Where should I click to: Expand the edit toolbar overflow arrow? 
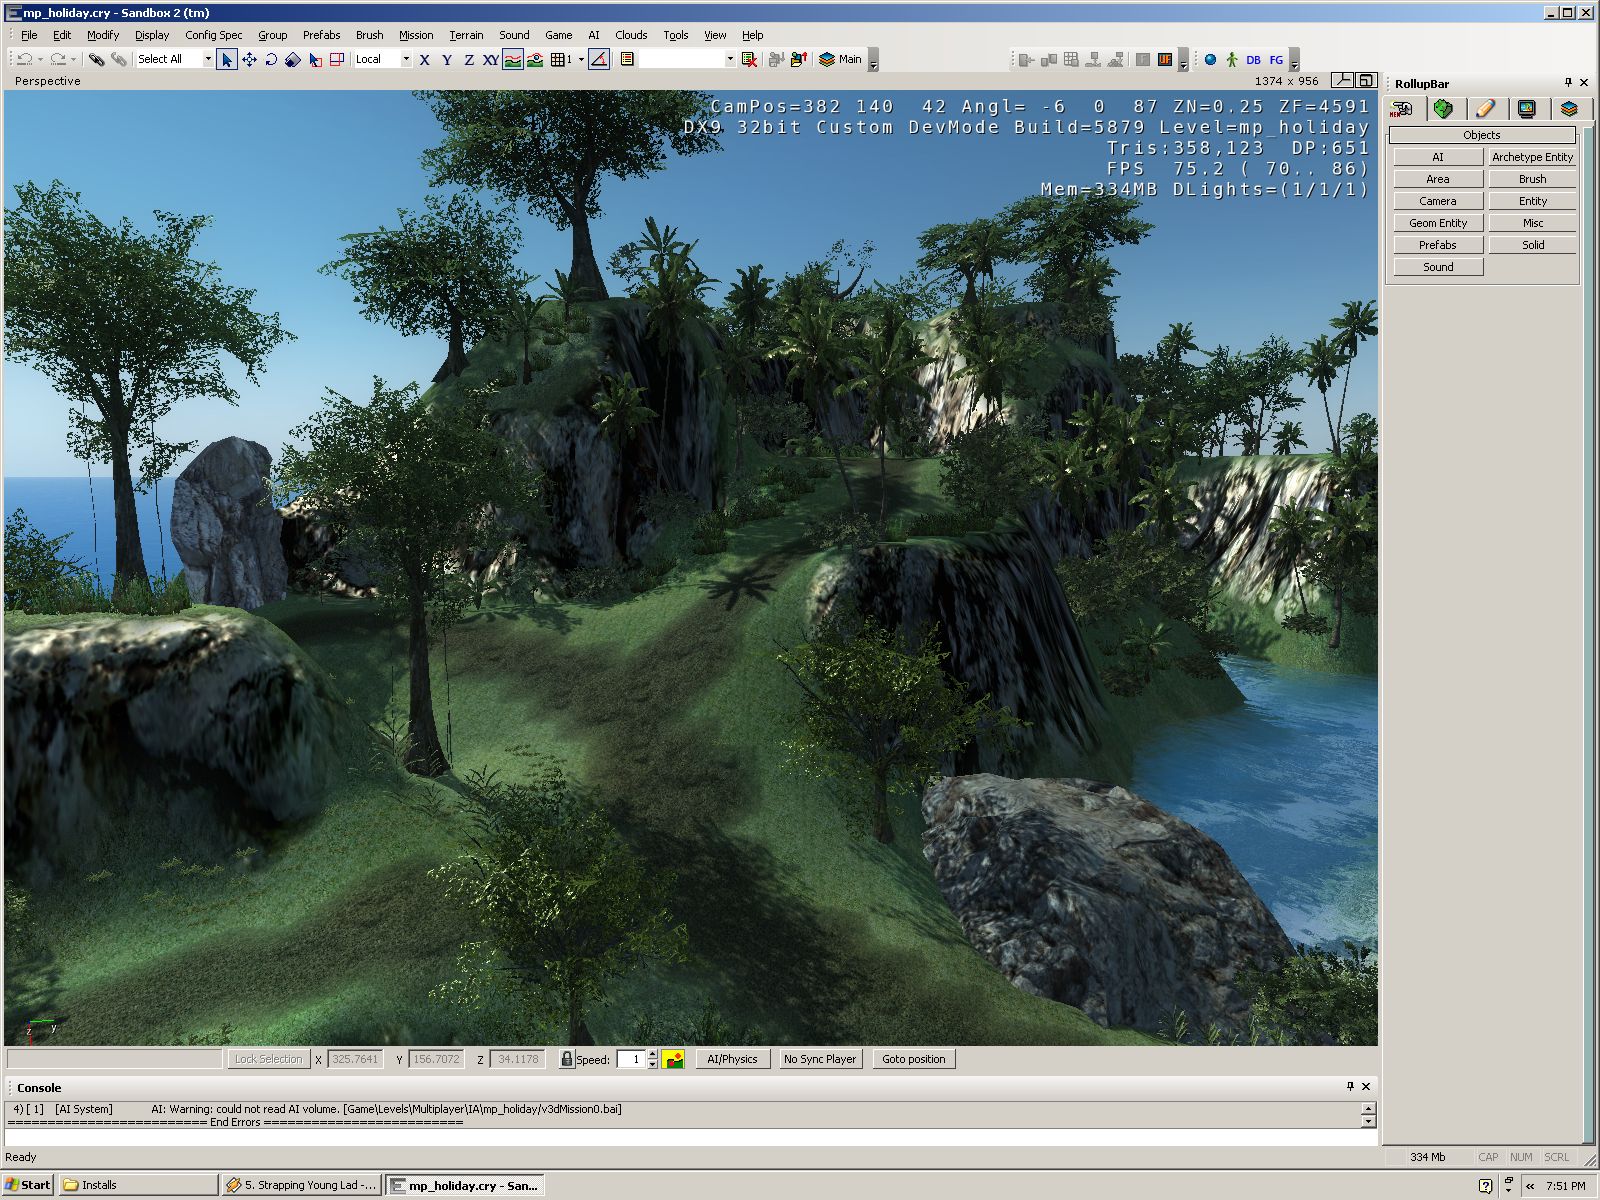[x=873, y=62]
